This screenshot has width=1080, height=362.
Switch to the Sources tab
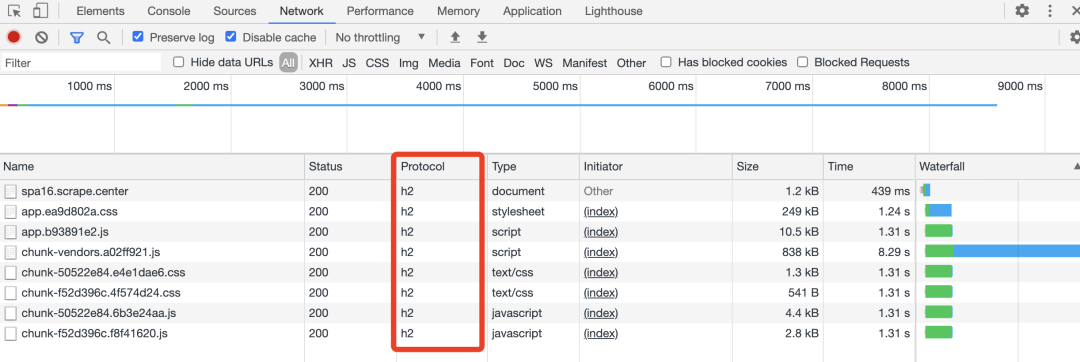click(235, 11)
